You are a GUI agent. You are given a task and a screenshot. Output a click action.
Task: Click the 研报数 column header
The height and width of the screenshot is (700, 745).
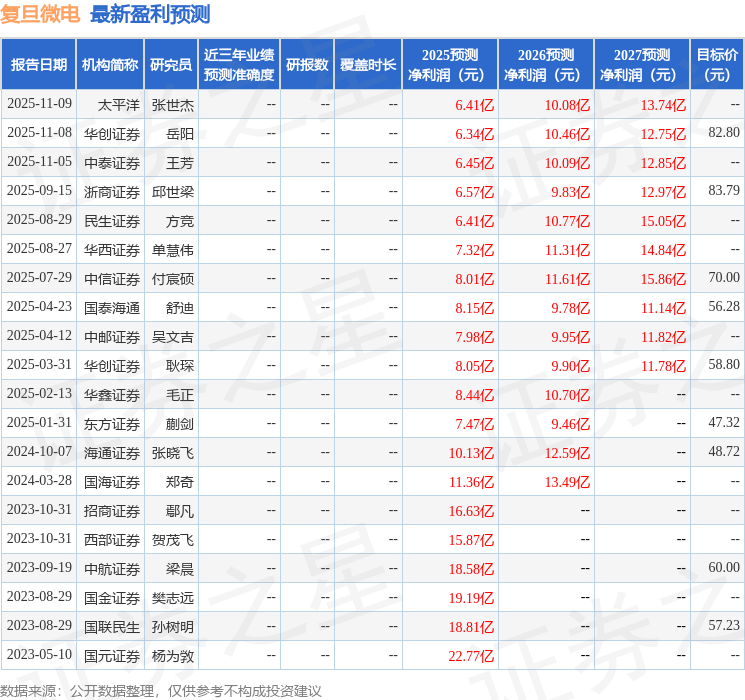306,65
